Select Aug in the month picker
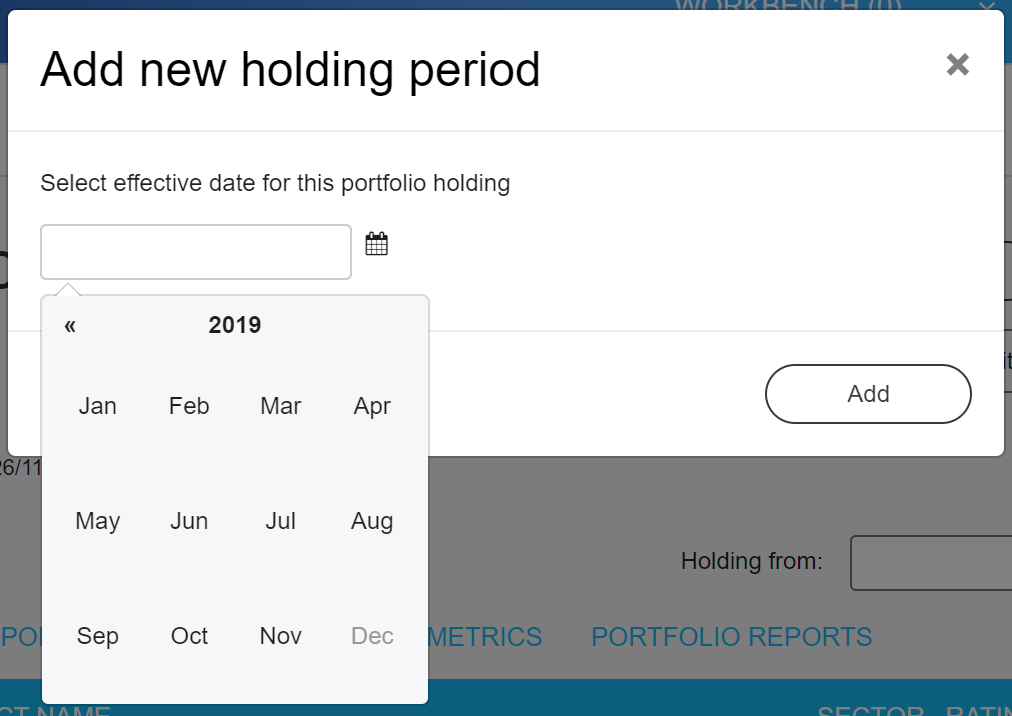This screenshot has width=1012, height=716. pyautogui.click(x=372, y=521)
